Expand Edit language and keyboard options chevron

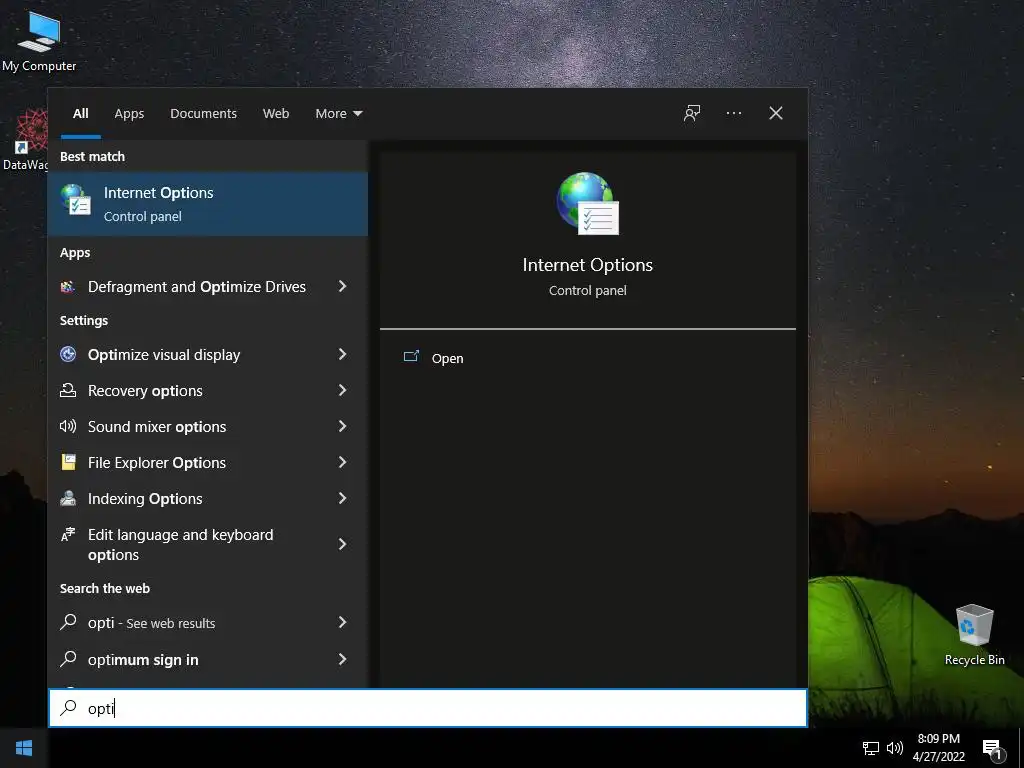[342, 544]
